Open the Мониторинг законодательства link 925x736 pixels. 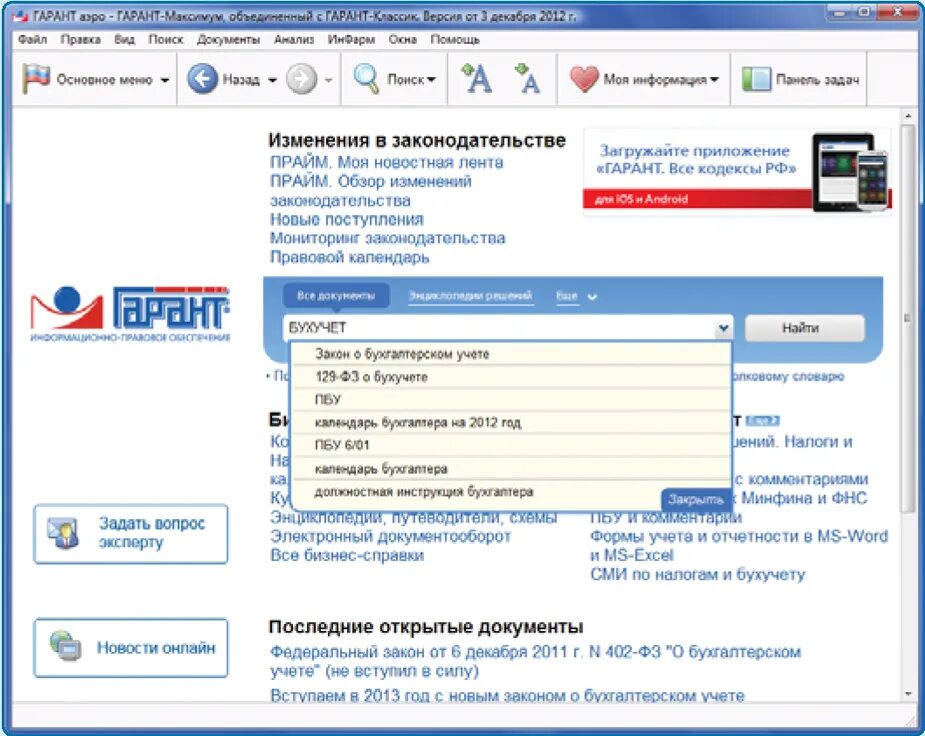tap(388, 238)
